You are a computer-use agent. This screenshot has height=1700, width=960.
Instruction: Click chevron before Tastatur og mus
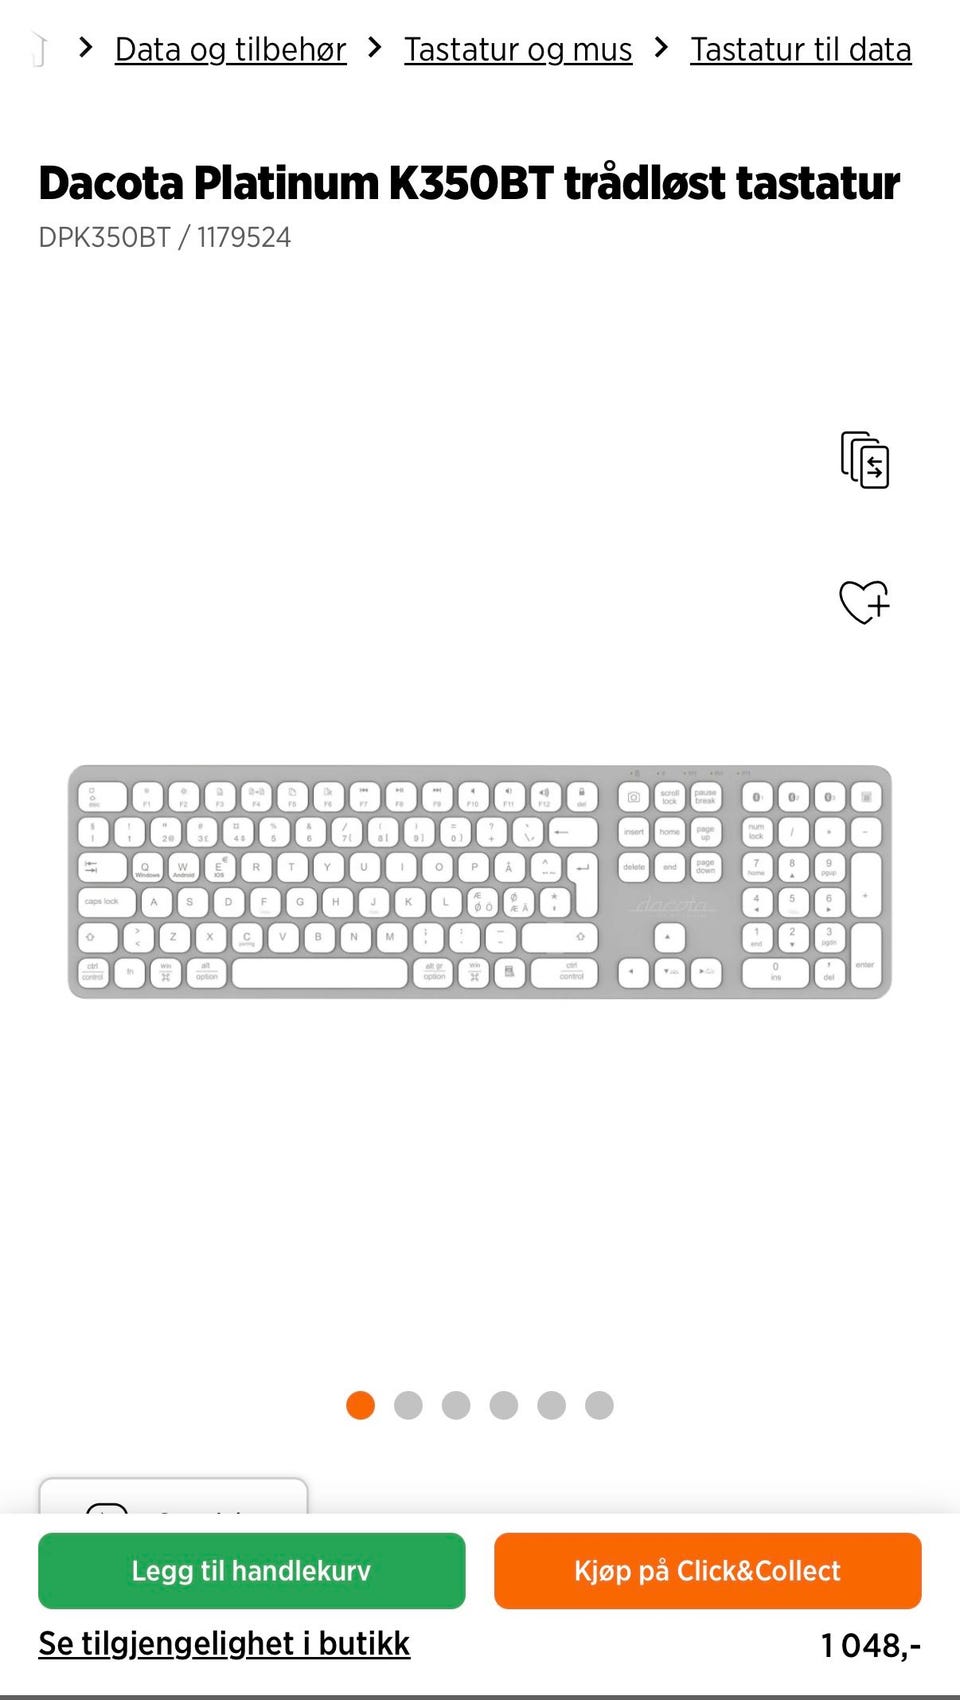tap(375, 47)
